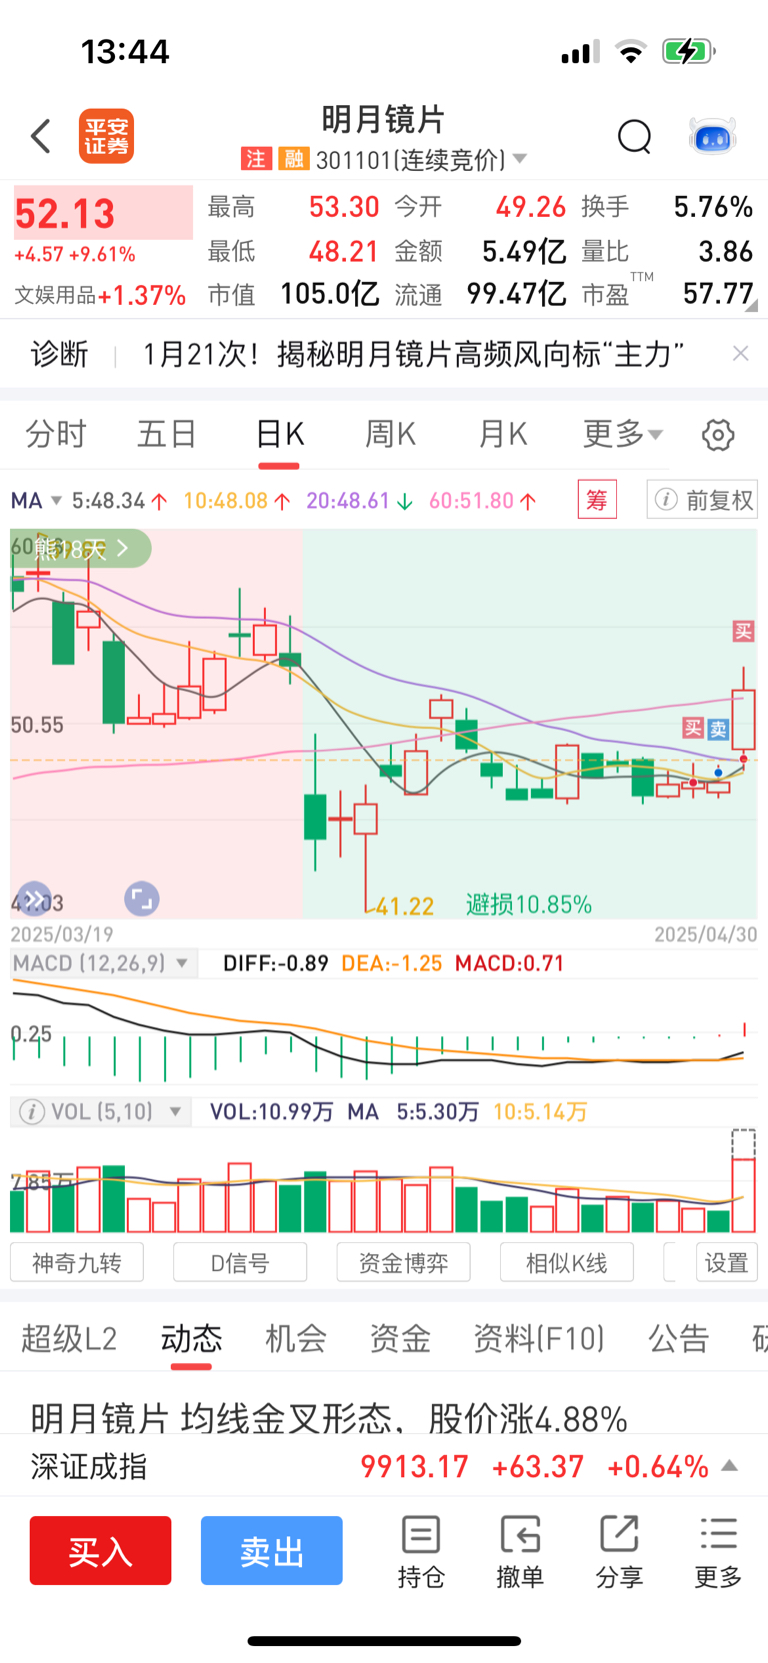Select the 动态 tab
The width and height of the screenshot is (768, 1663).
pyautogui.click(x=191, y=1338)
